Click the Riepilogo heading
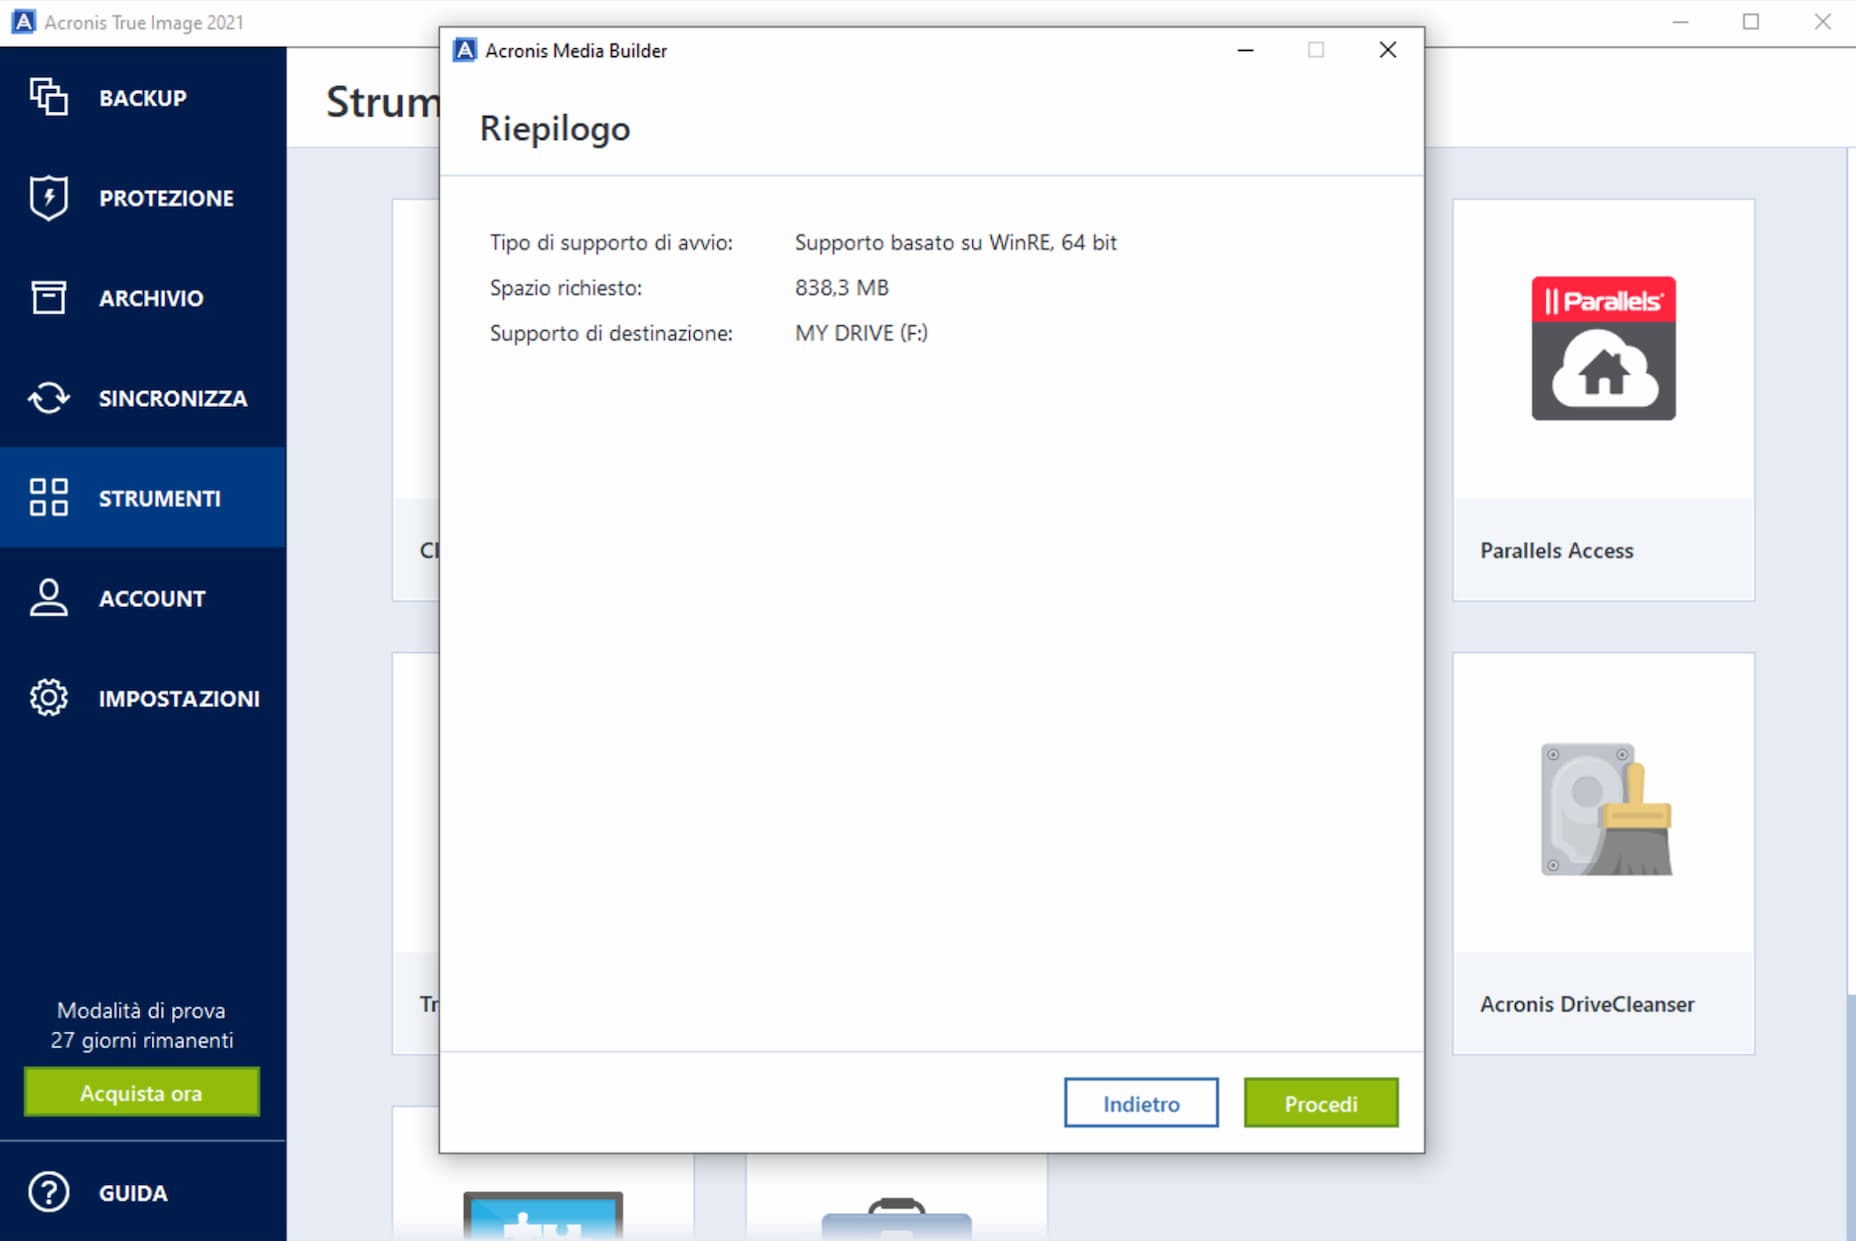 (x=555, y=129)
